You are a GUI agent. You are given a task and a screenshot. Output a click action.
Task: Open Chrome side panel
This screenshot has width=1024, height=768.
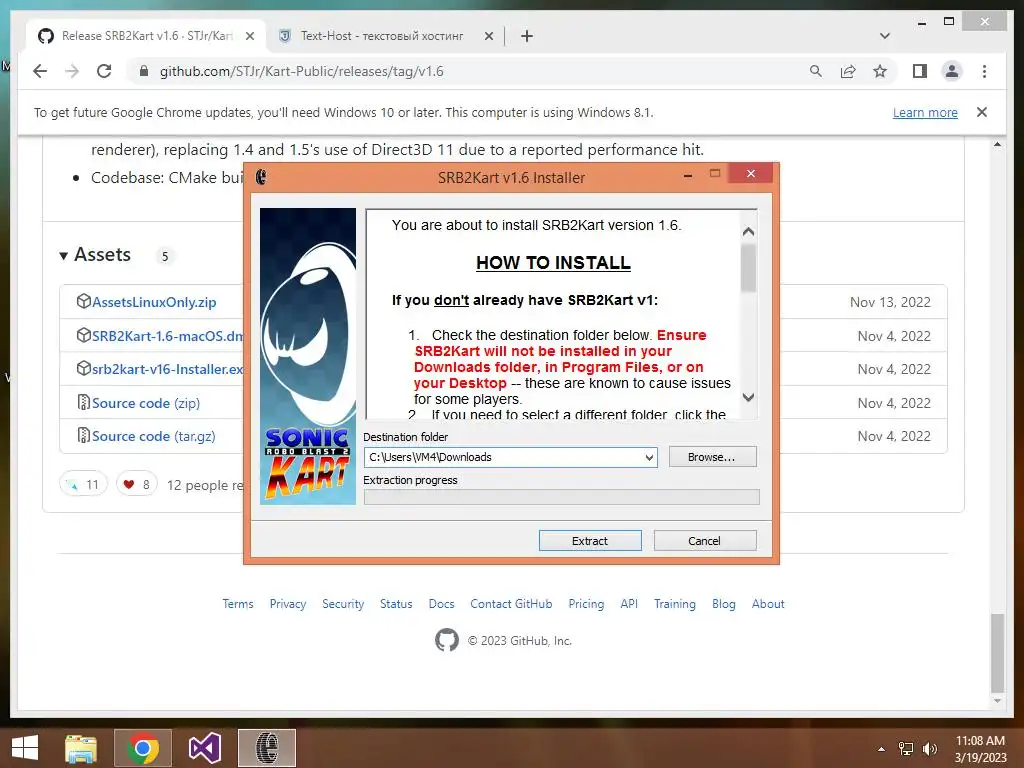pyautogui.click(x=920, y=71)
